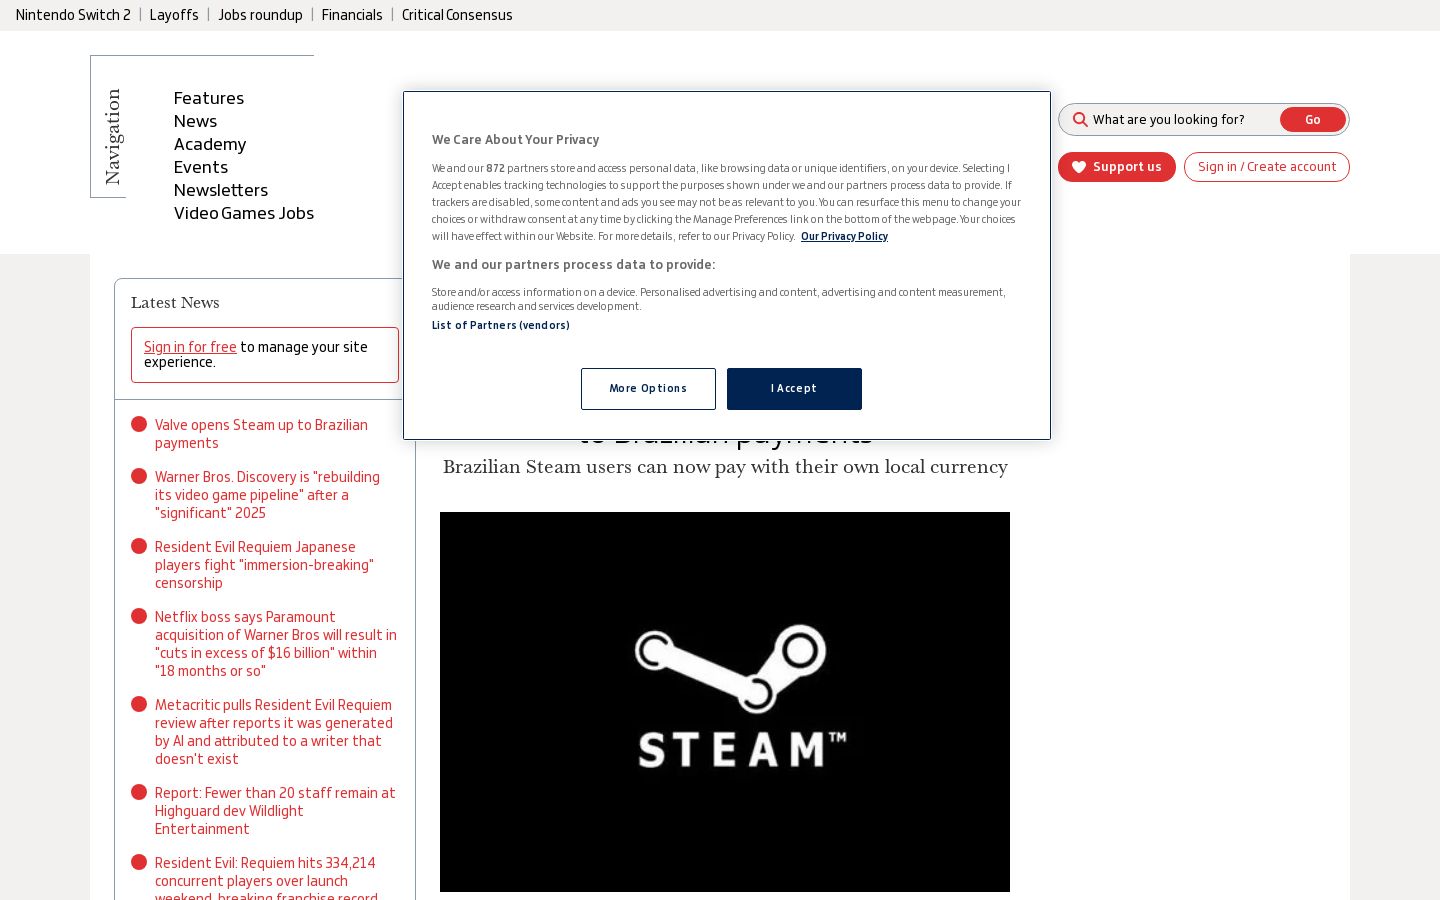Go to Newsletters in navigation
This screenshot has height=900, width=1440.
(221, 190)
